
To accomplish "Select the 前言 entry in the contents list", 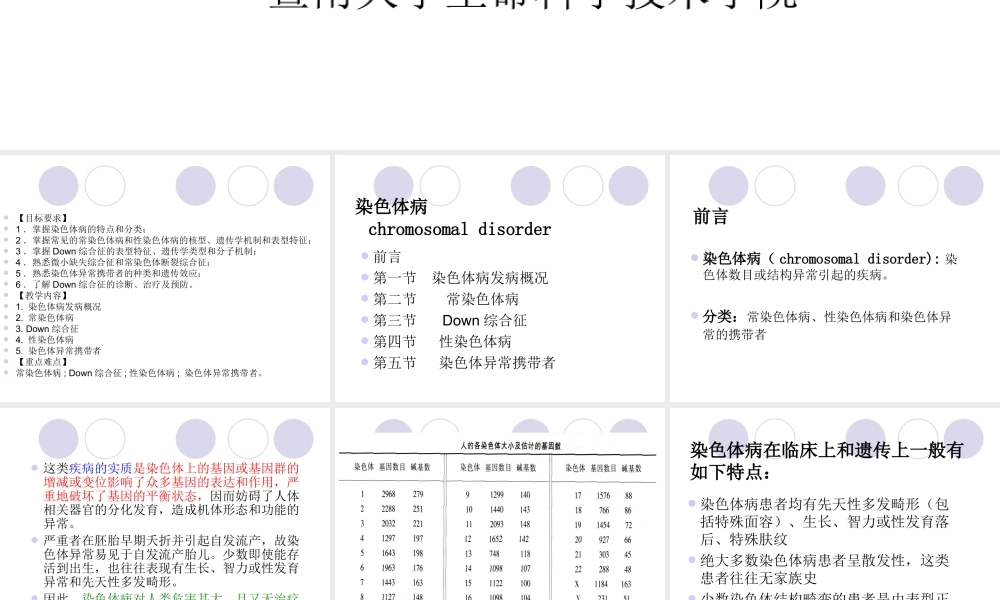I will coord(389,257).
